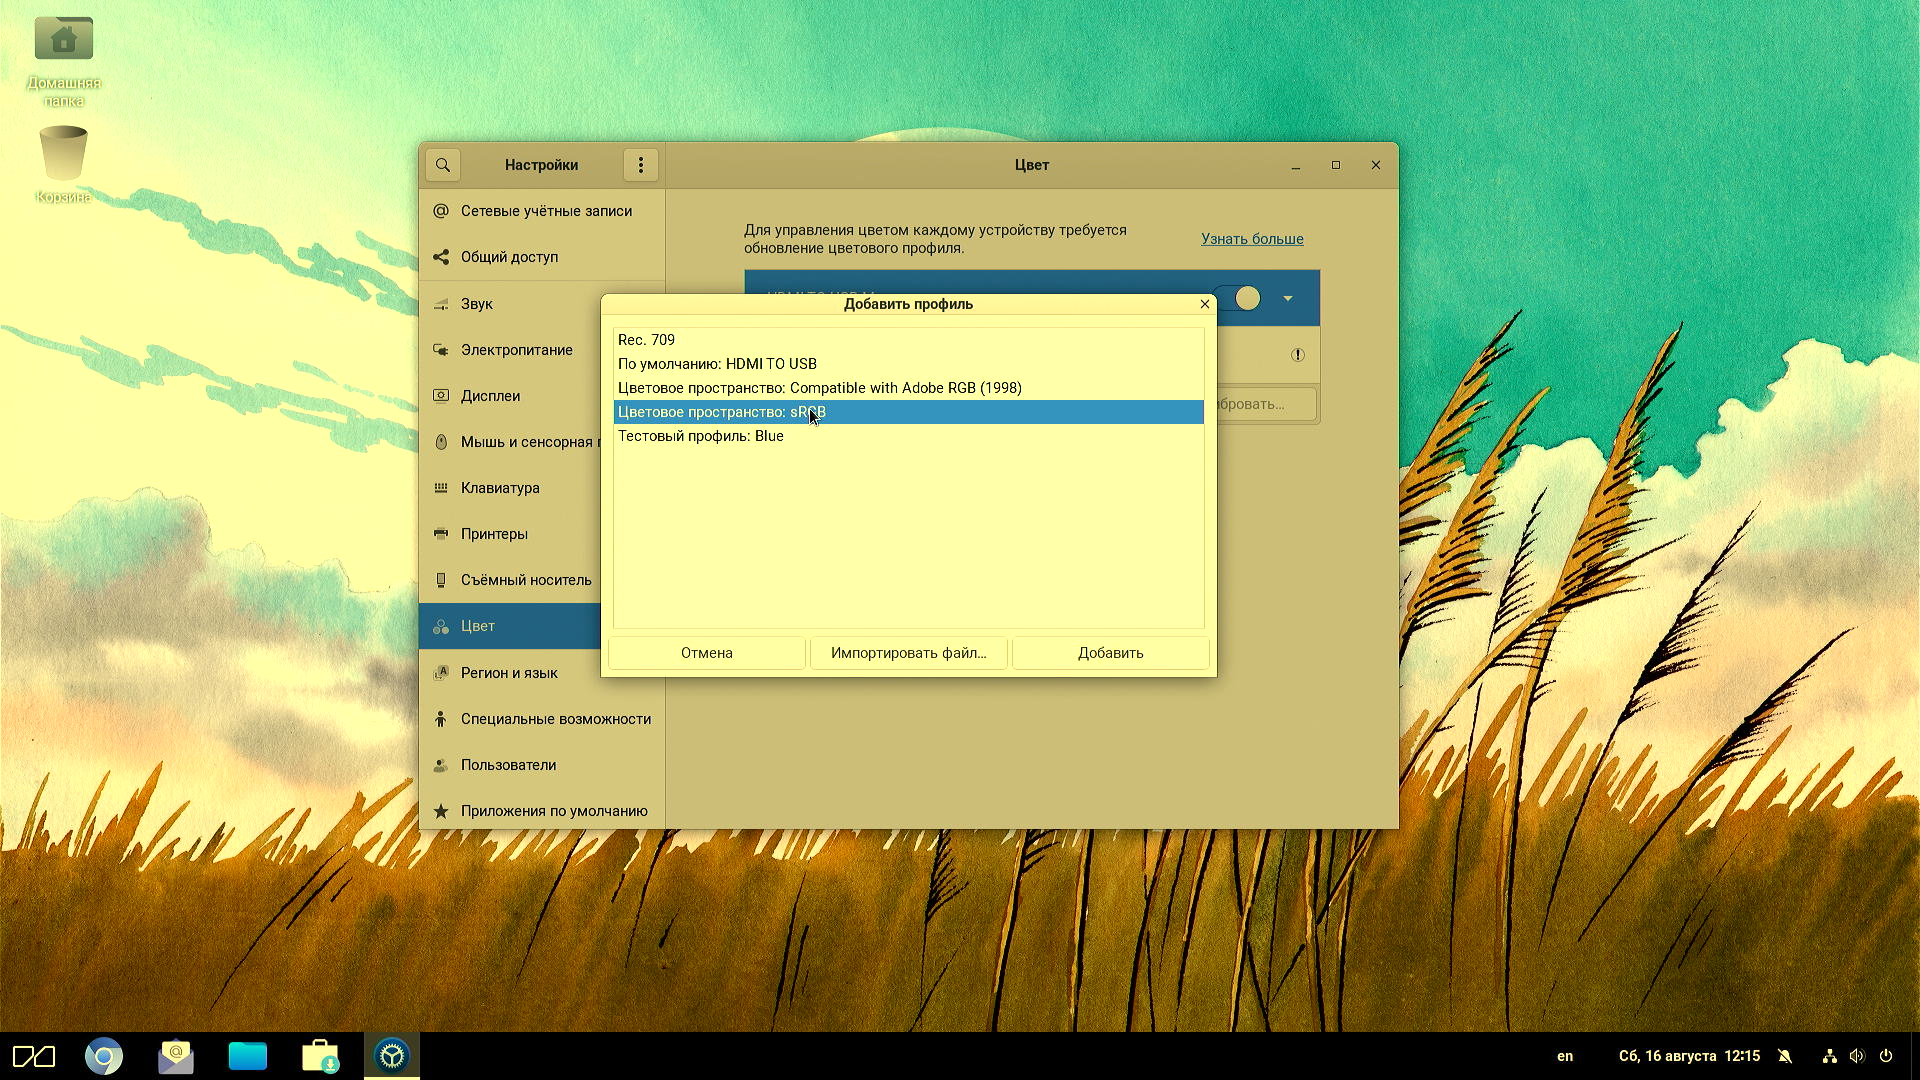Click the Добавить button
This screenshot has width=1920, height=1080.
[1110, 653]
